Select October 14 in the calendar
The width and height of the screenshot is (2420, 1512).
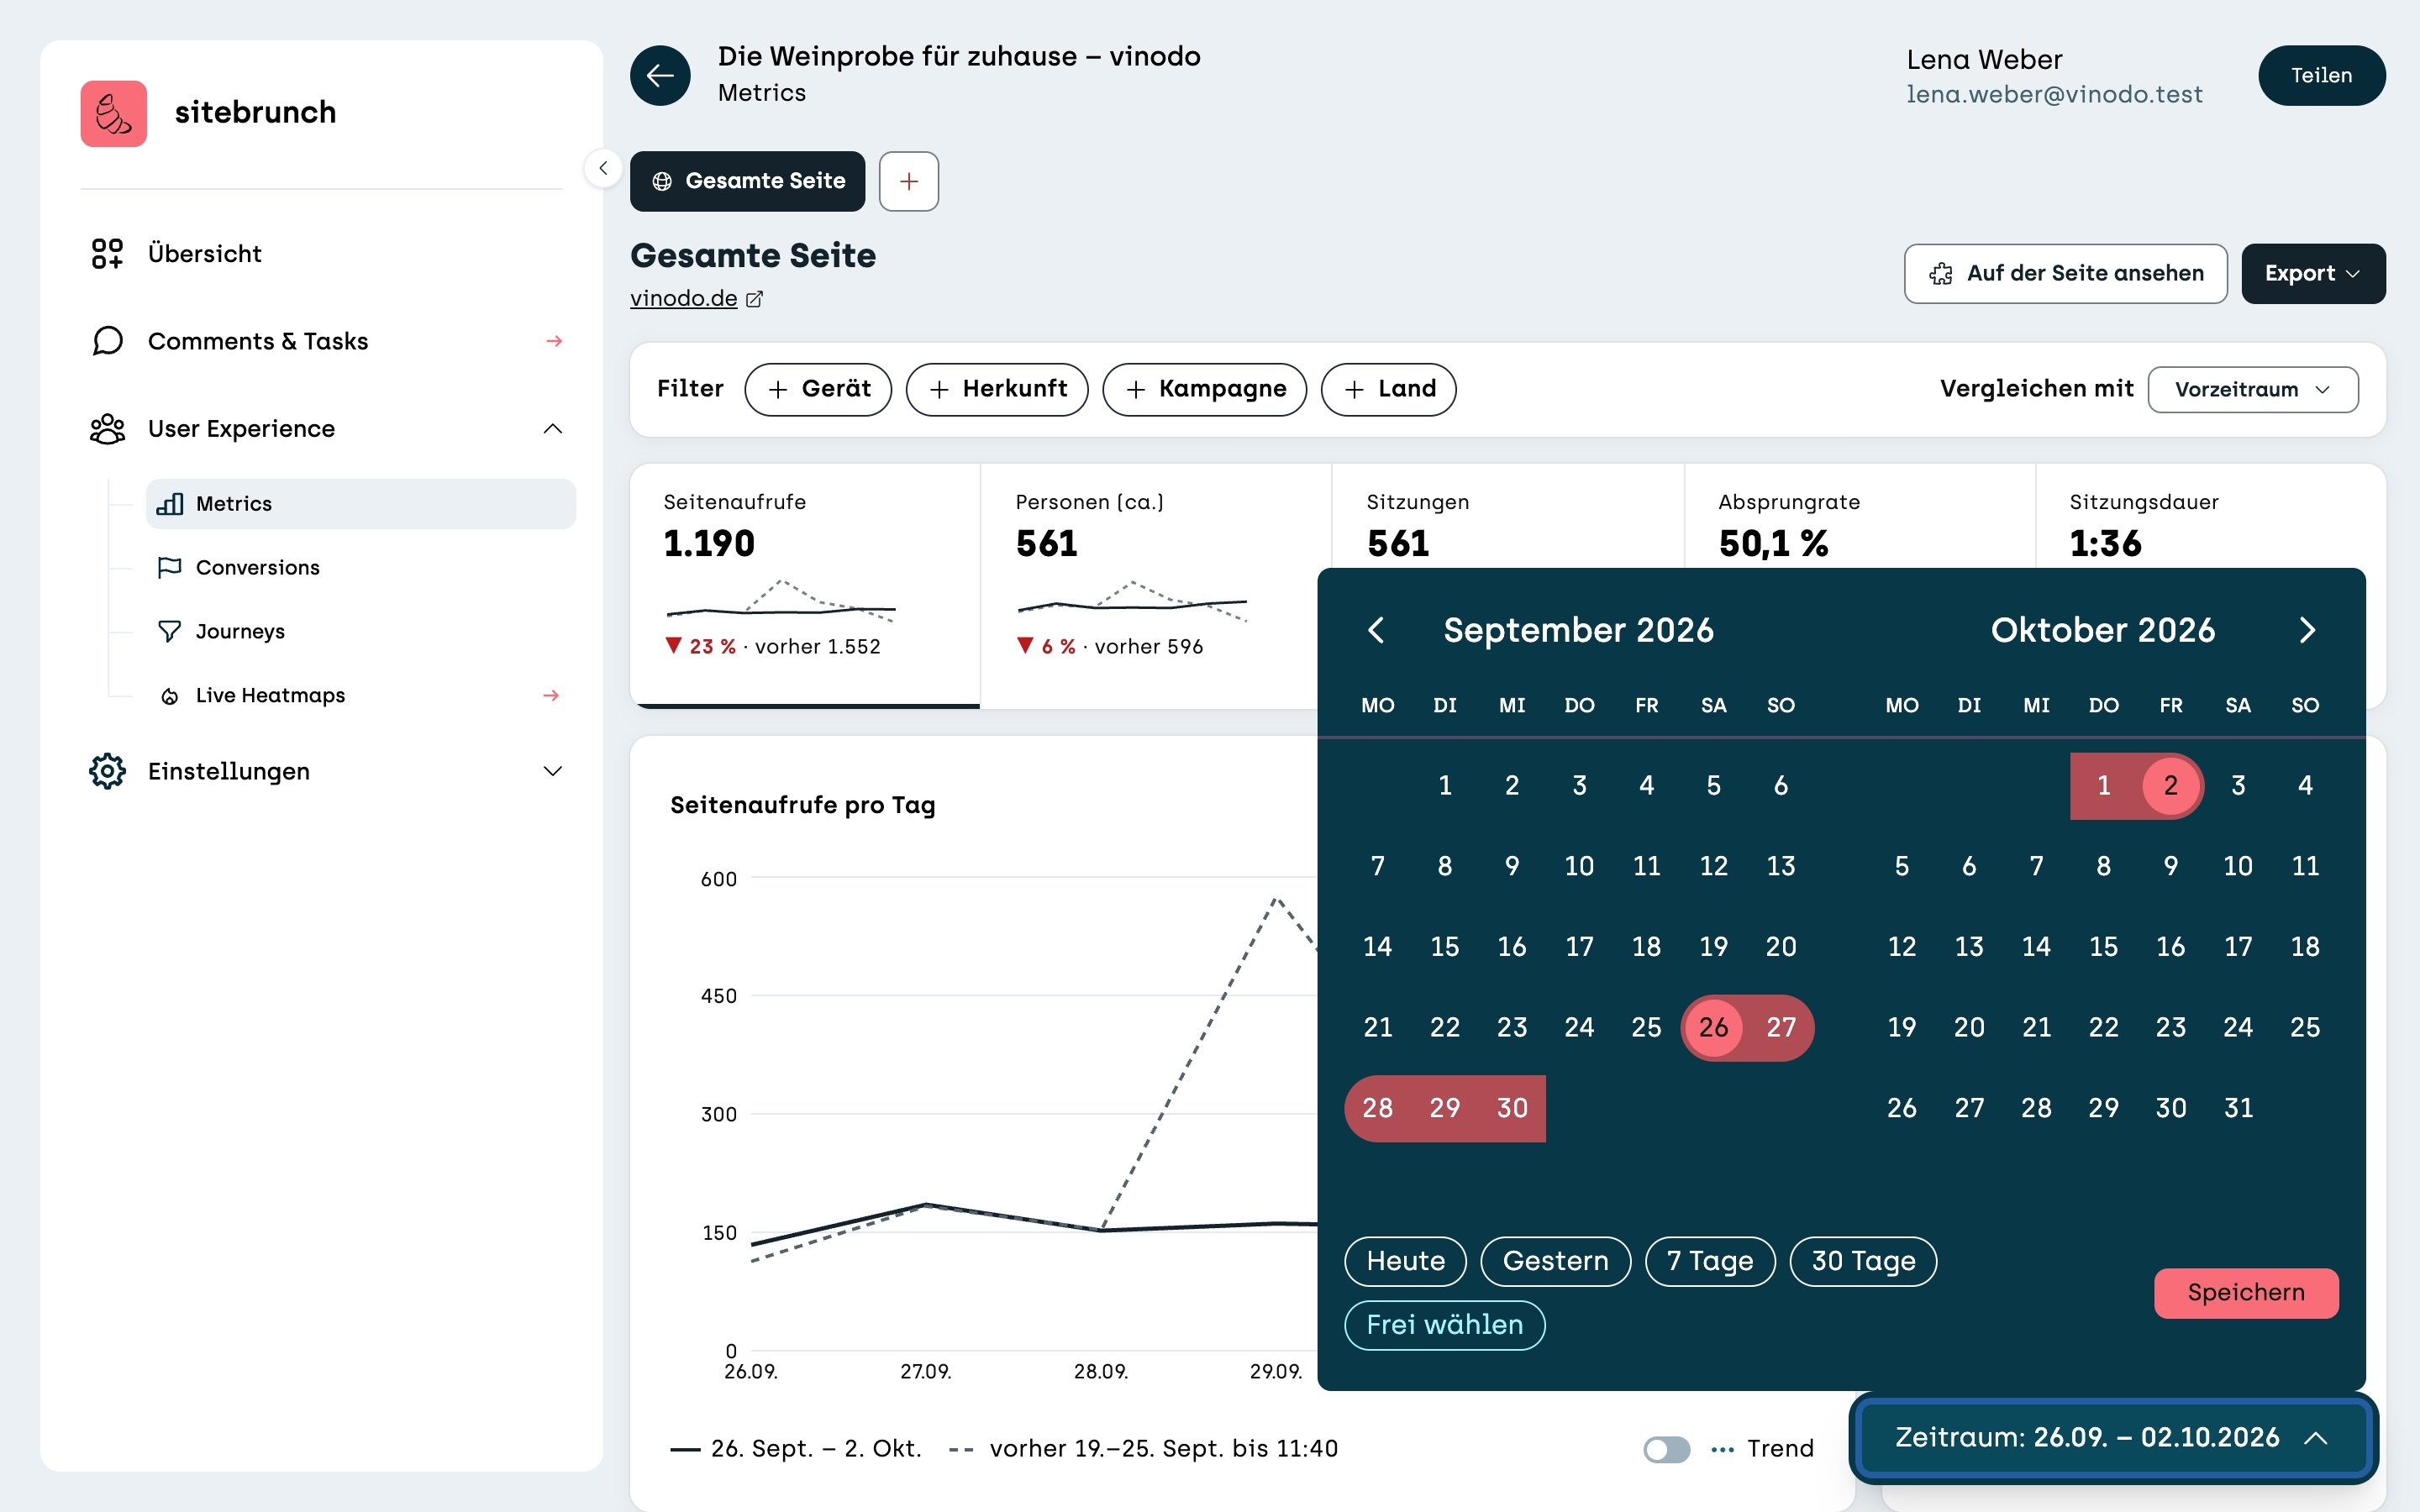pyautogui.click(x=2036, y=946)
